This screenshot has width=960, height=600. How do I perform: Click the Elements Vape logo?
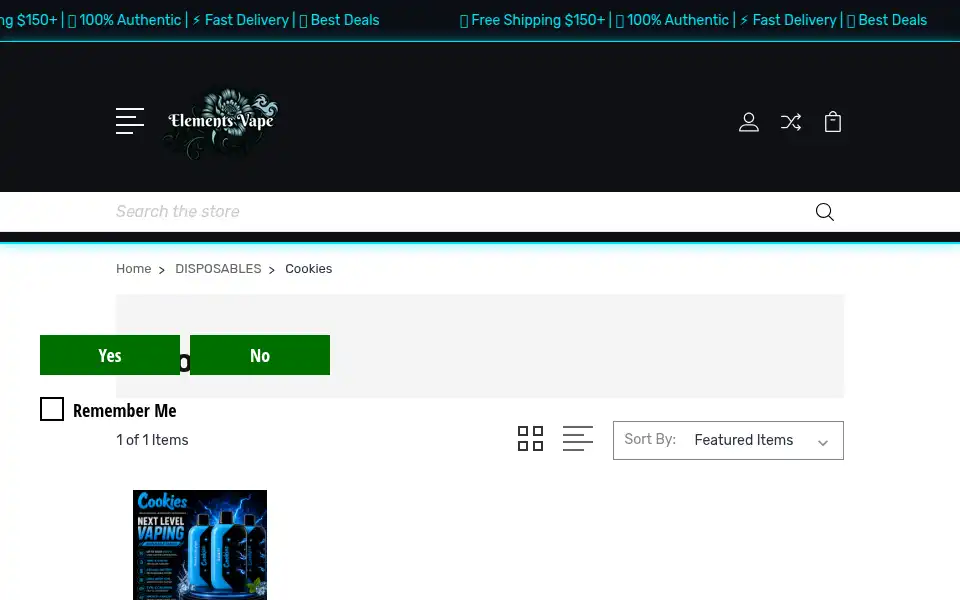click(x=221, y=122)
